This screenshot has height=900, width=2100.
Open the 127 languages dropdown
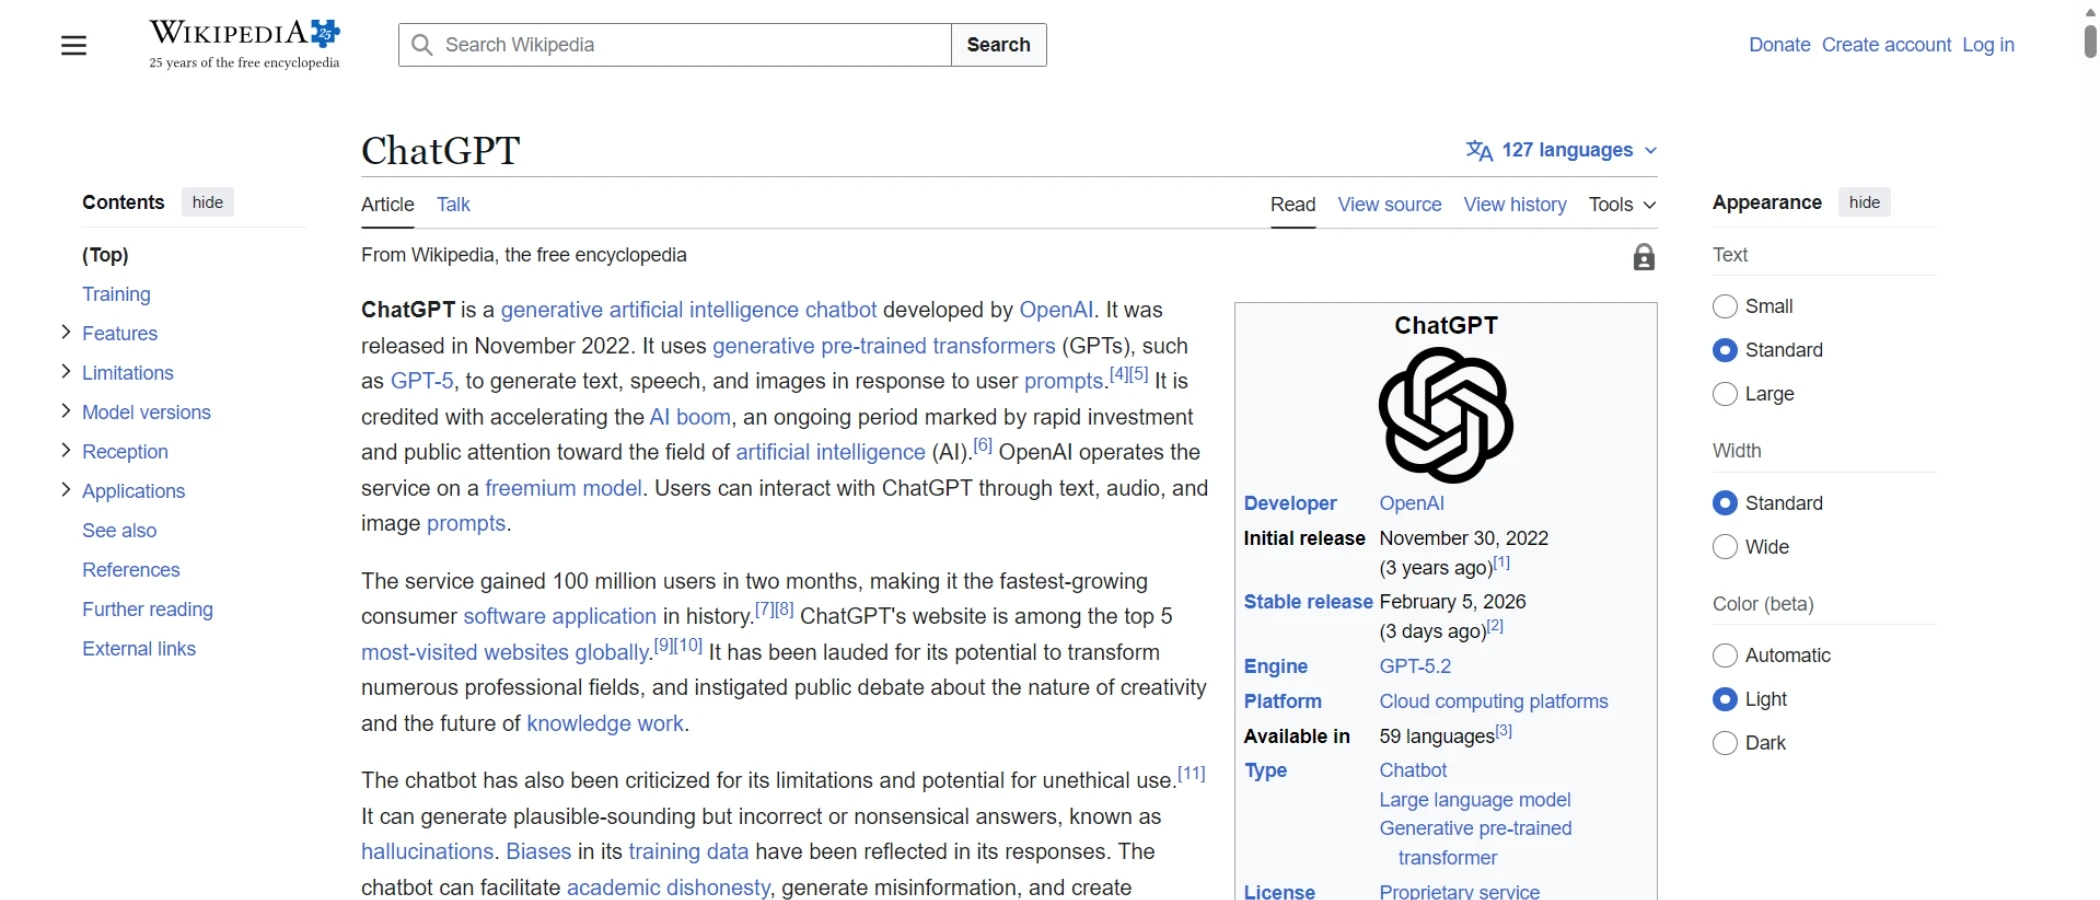pos(1561,150)
